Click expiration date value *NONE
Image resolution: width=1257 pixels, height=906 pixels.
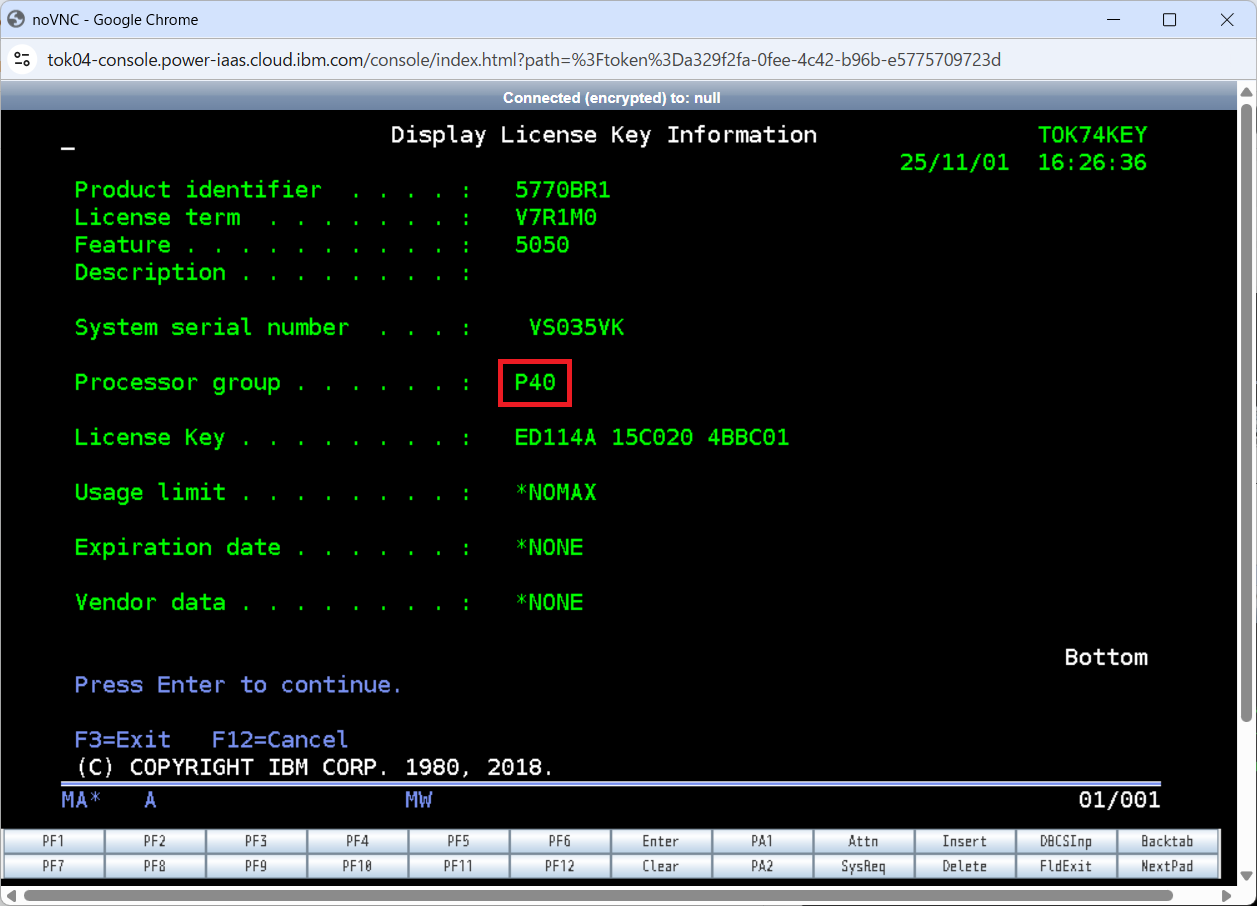coord(549,547)
